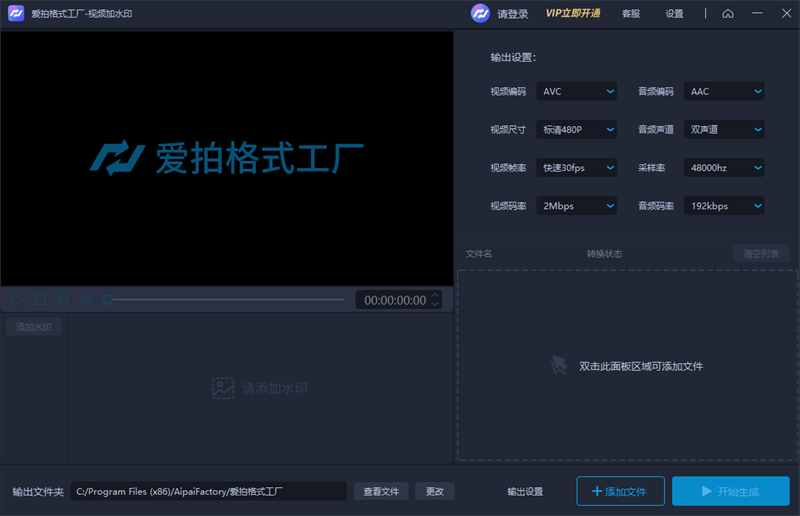Screen dimensions: 800x516
Task: Click the user avatar beside 请登录
Action: click(480, 13)
